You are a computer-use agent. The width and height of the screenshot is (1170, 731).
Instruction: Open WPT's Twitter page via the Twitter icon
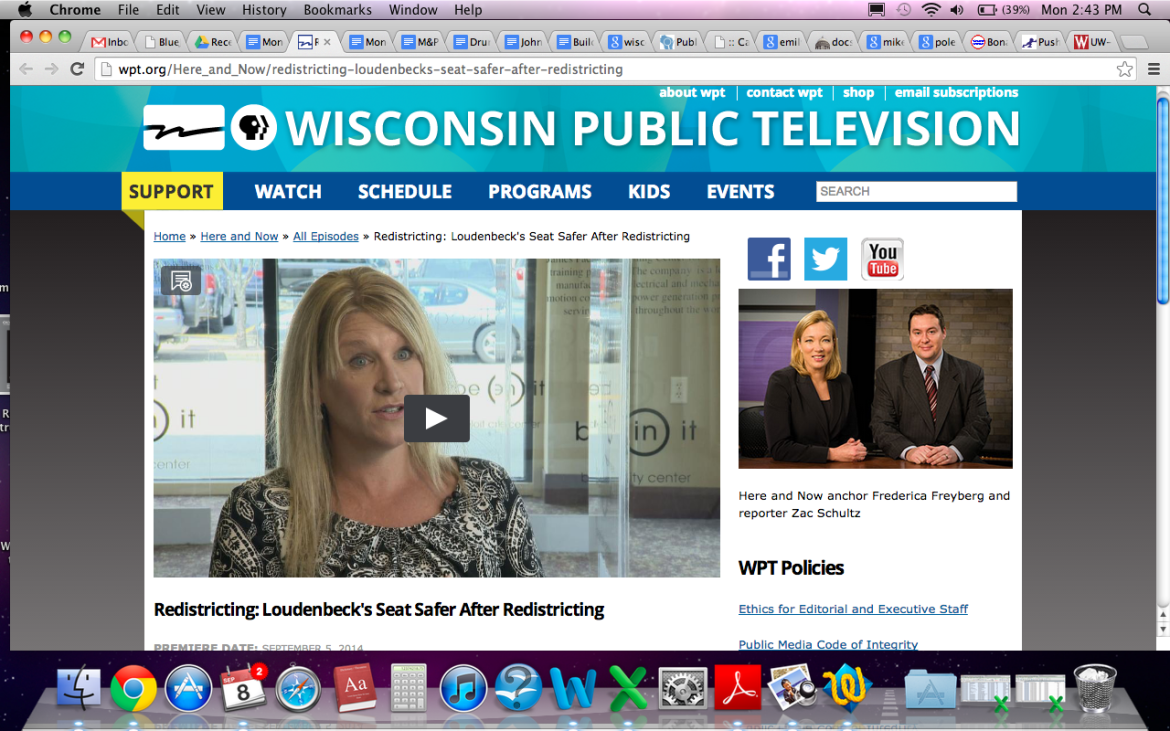825,258
